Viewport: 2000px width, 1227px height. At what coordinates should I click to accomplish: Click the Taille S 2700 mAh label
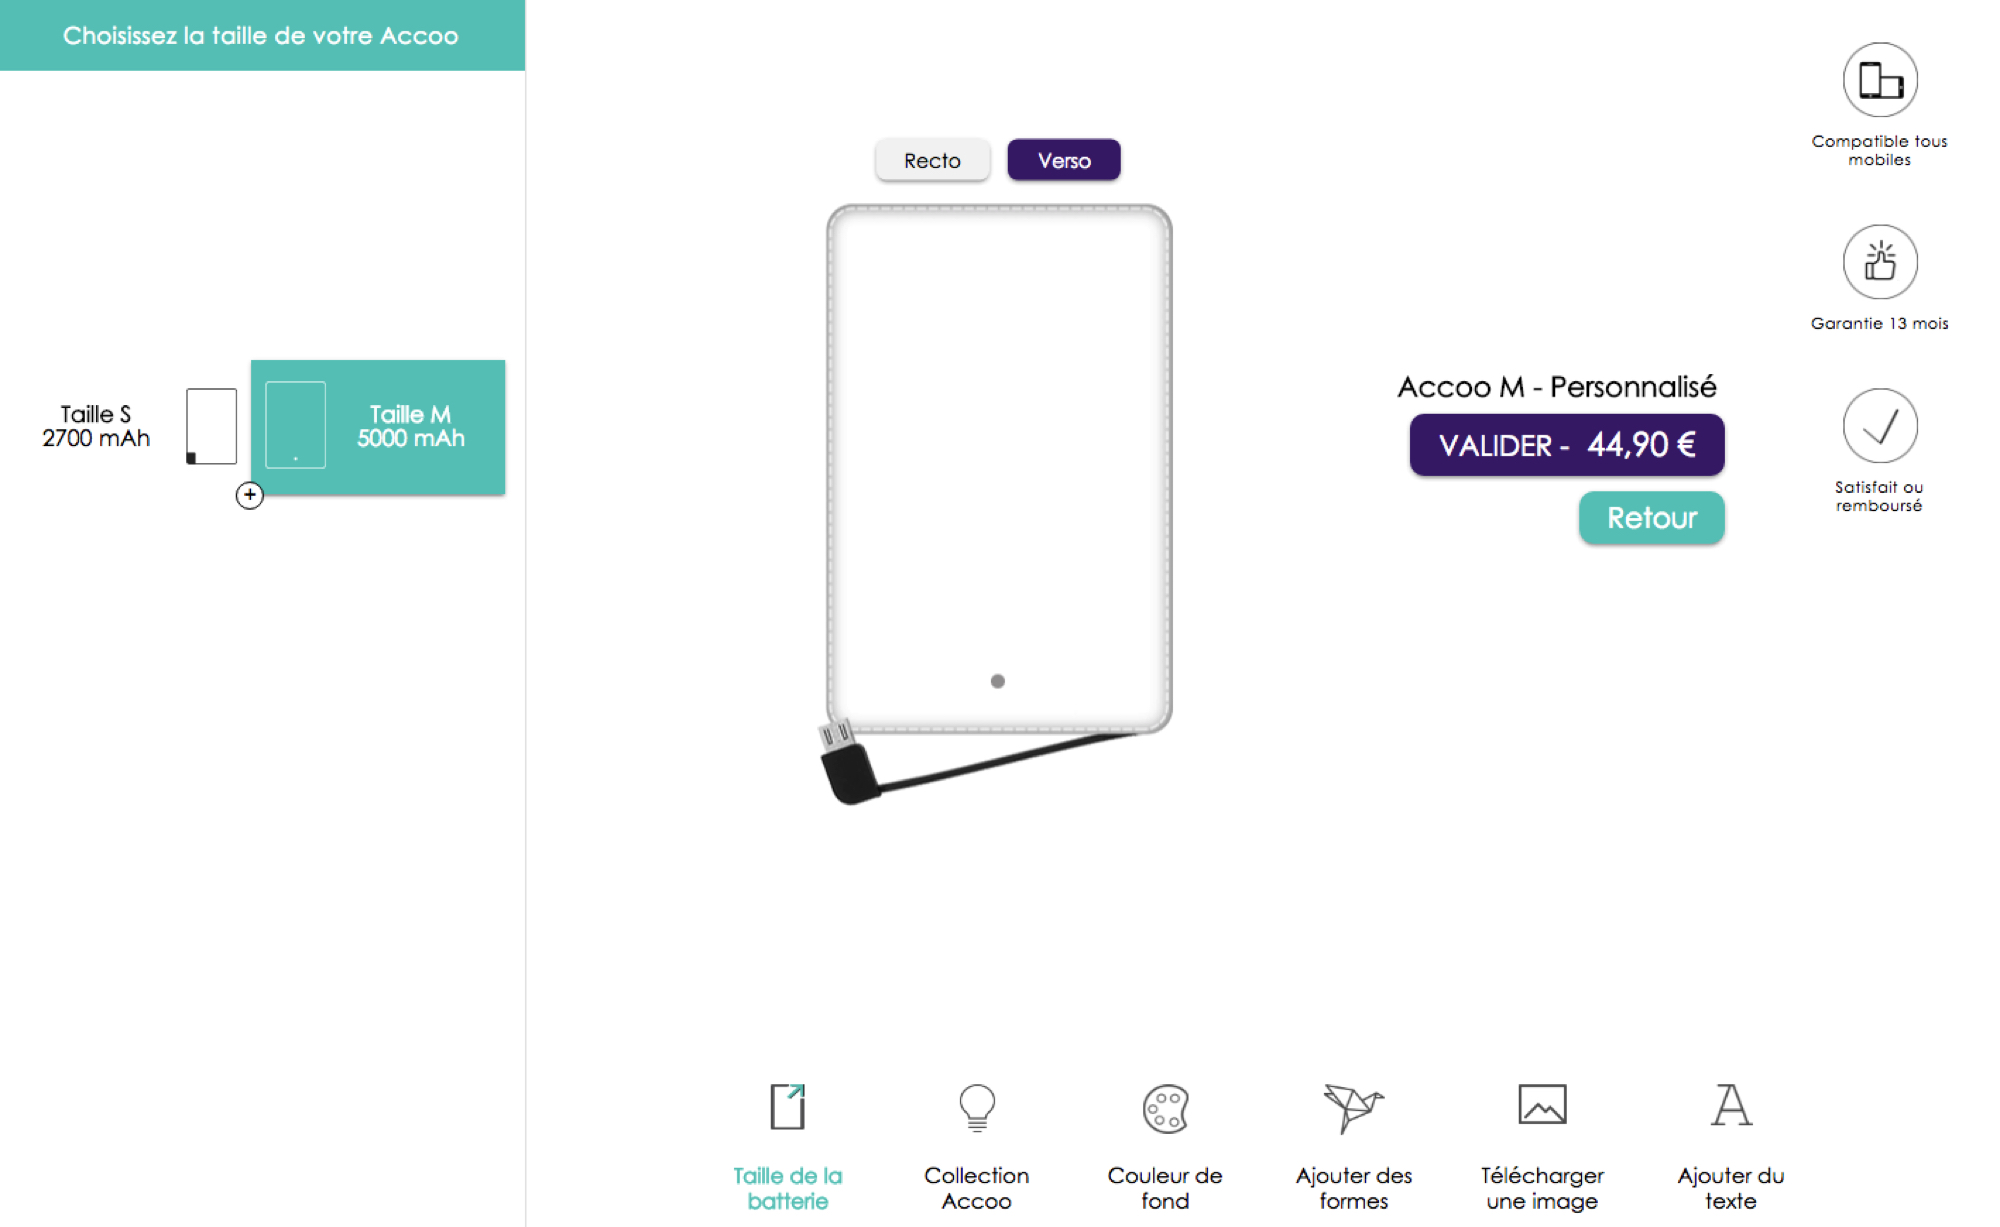coord(96,426)
